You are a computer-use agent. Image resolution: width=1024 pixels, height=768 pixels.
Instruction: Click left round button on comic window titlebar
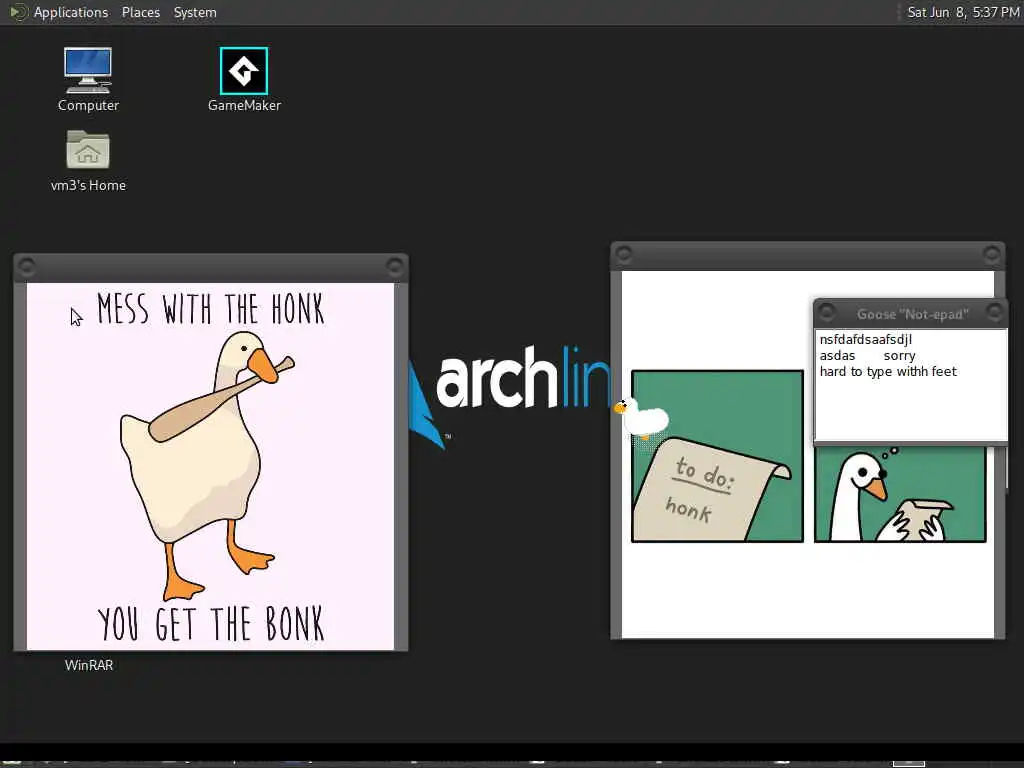(624, 254)
